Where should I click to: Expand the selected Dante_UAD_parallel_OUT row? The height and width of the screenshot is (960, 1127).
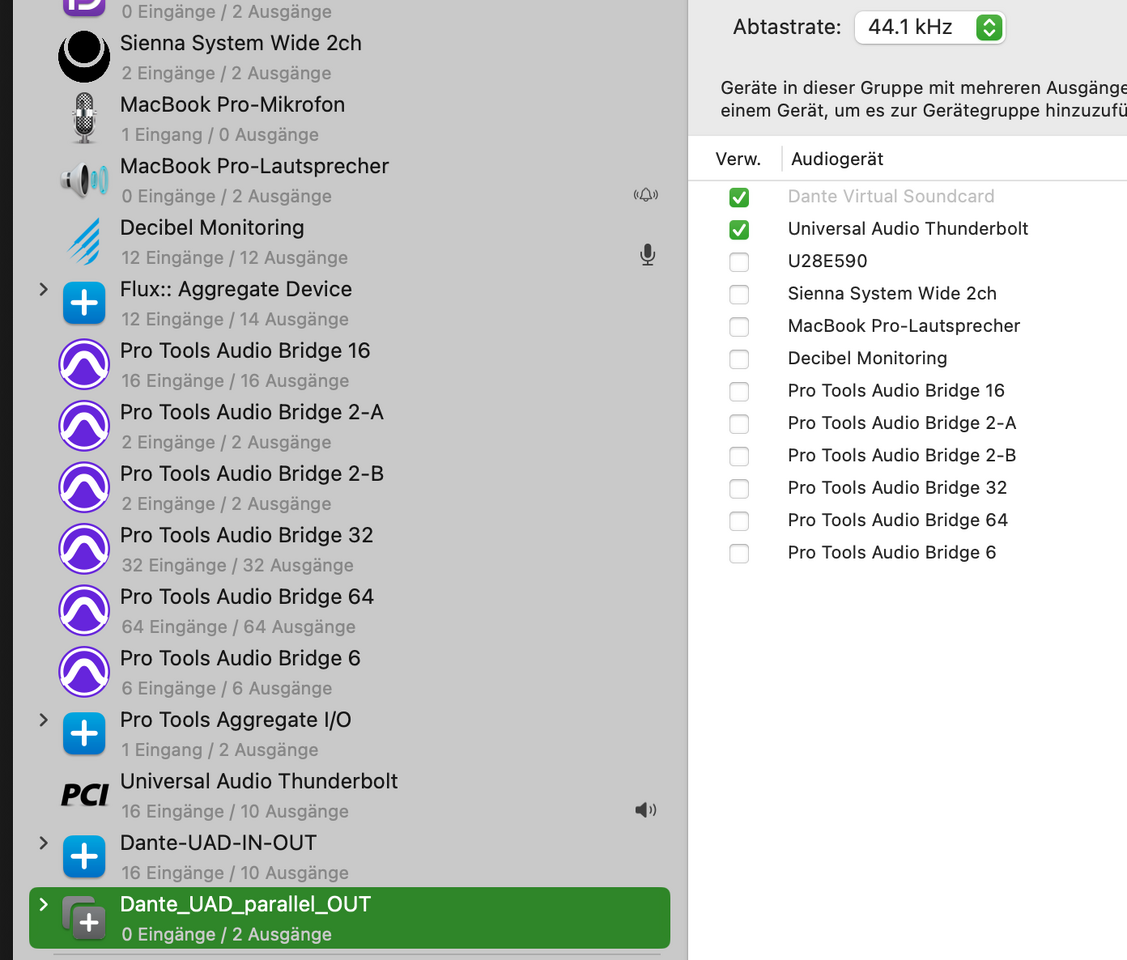point(43,904)
